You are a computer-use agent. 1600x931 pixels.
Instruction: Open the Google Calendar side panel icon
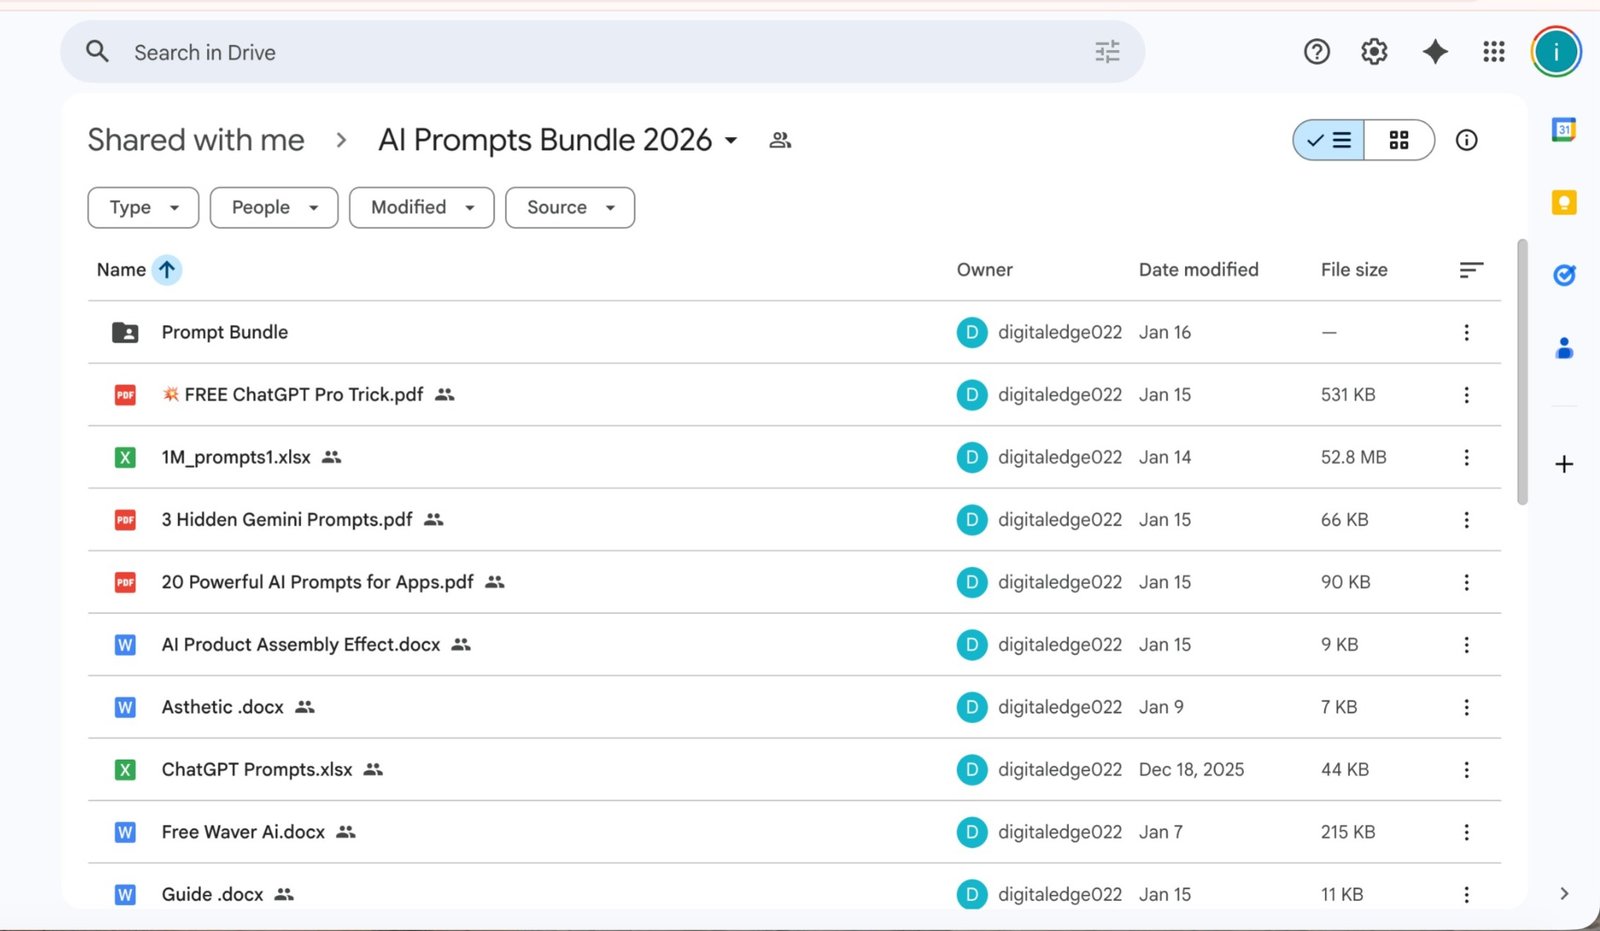click(1564, 130)
